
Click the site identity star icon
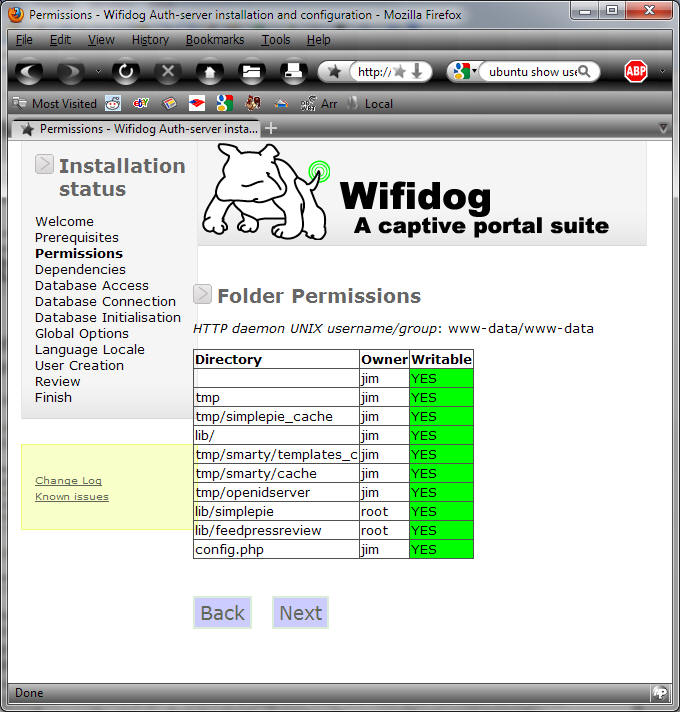335,72
